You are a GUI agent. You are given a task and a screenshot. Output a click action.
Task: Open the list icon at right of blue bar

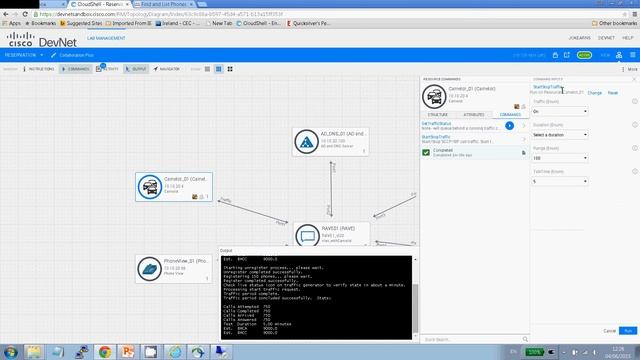633,55
